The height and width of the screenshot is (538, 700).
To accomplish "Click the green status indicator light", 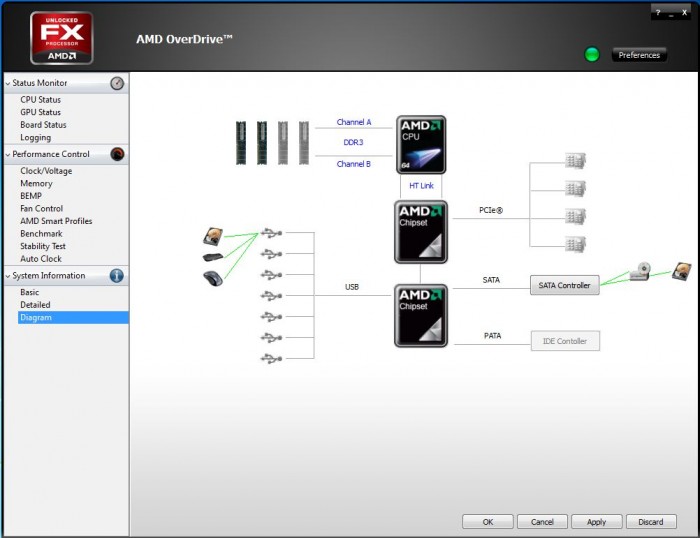I will (592, 54).
